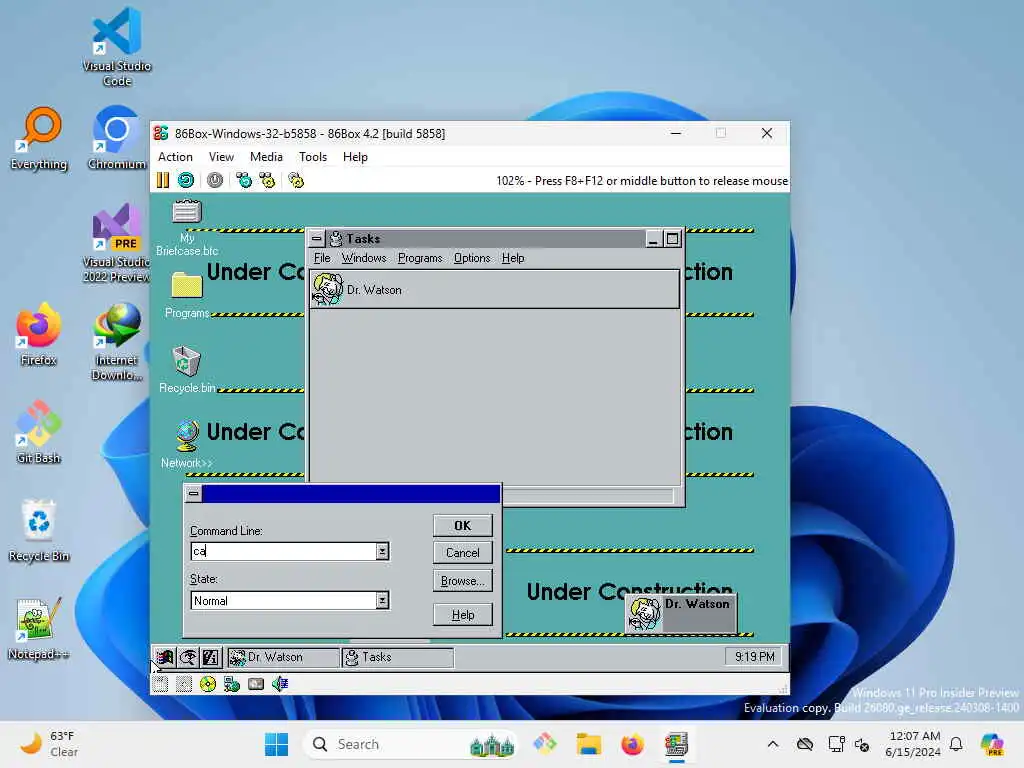Open Chromium desktop shortcut

point(117,138)
